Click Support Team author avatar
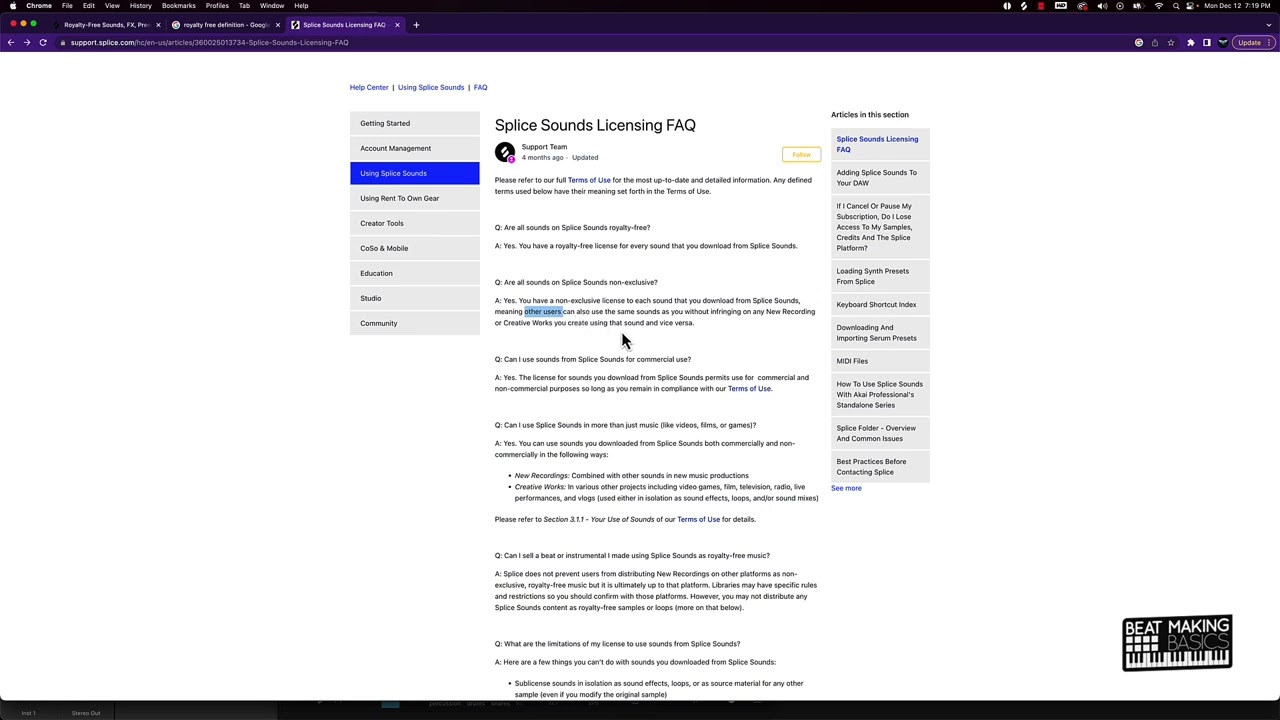This screenshot has width=1280, height=720. pyautogui.click(x=505, y=152)
